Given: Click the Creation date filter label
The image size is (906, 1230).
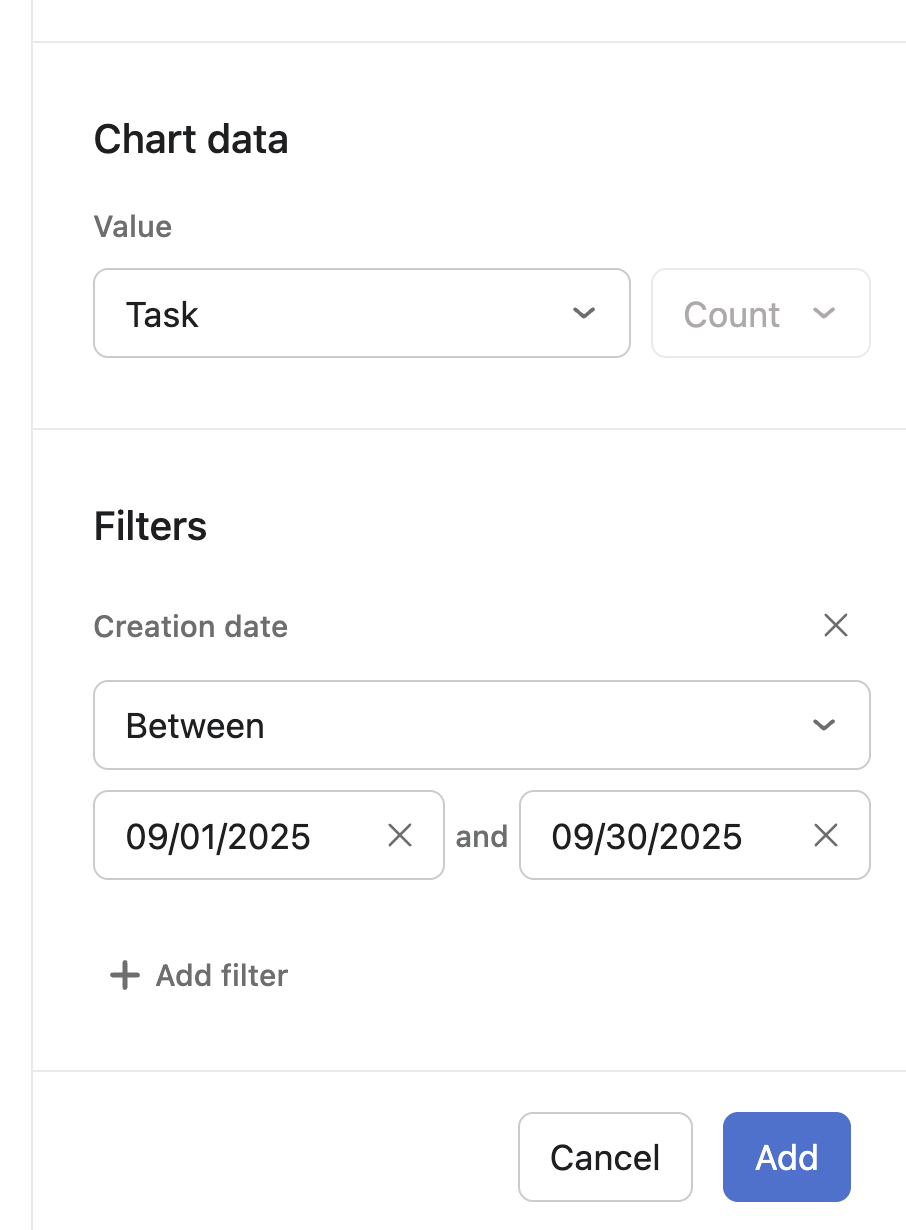Looking at the screenshot, I should (191, 627).
